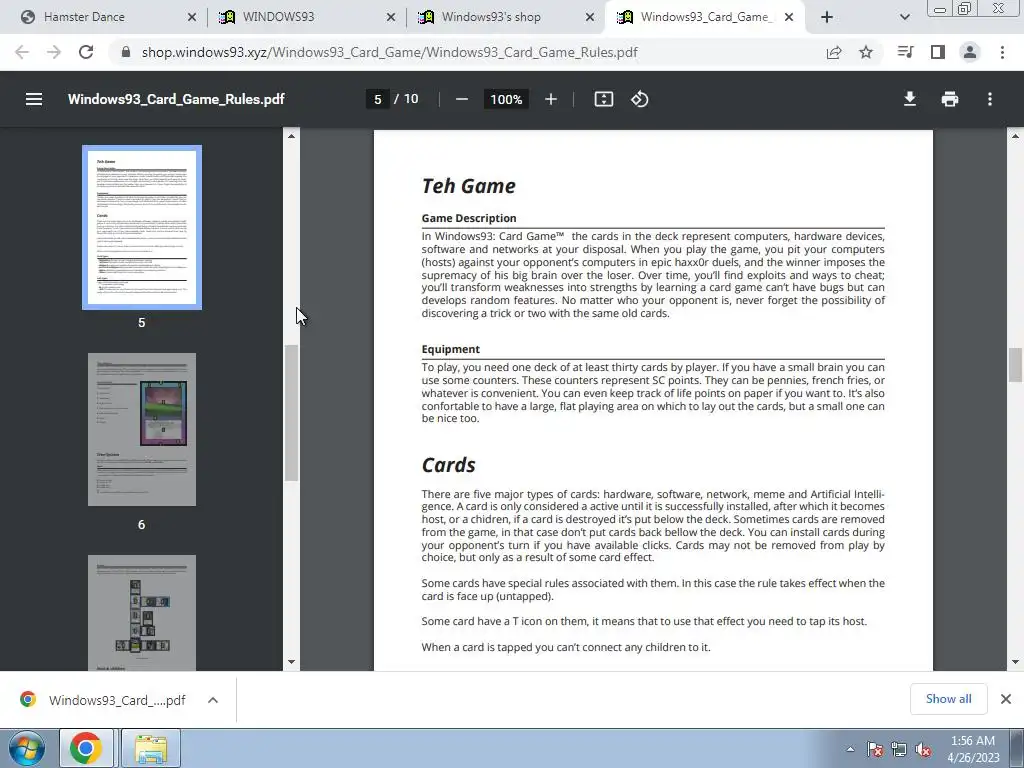Open the Windows Start menu
1024x768 pixels.
[x=27, y=748]
